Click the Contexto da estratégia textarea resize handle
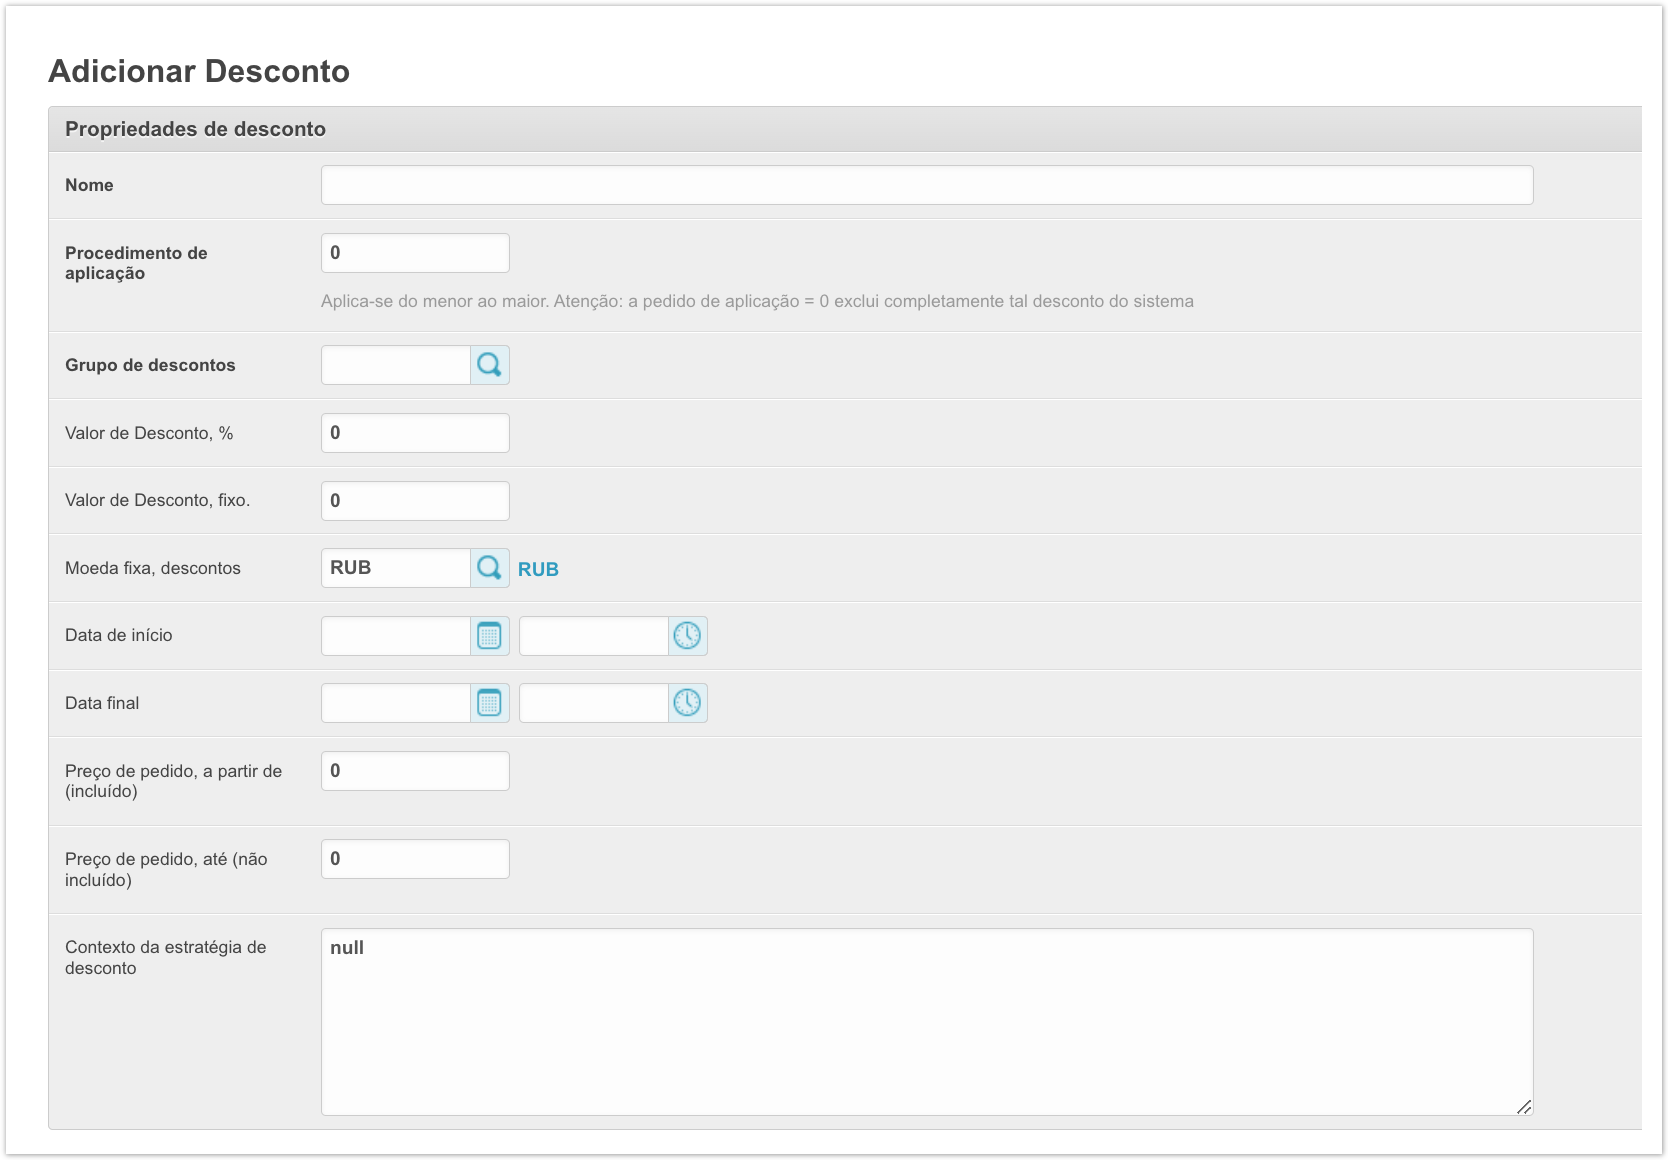The image size is (1668, 1160). 1524,1106
